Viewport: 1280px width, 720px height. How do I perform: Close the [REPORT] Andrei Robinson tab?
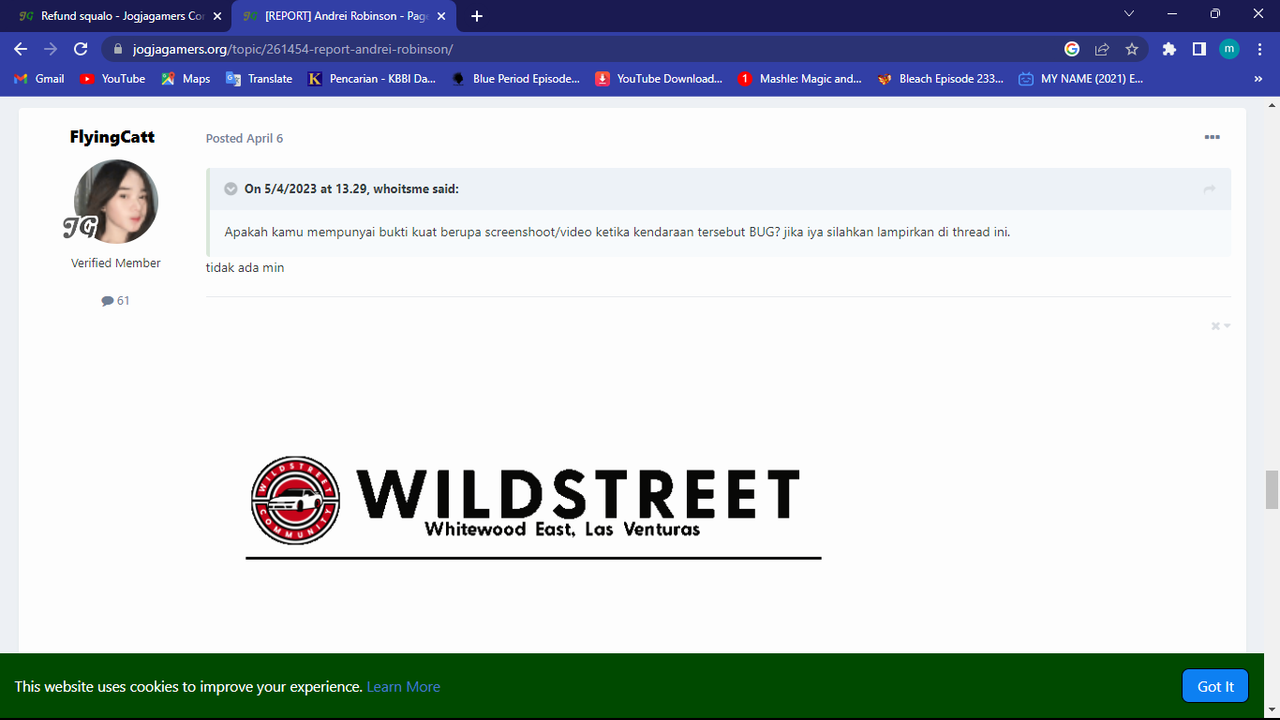pyautogui.click(x=441, y=16)
